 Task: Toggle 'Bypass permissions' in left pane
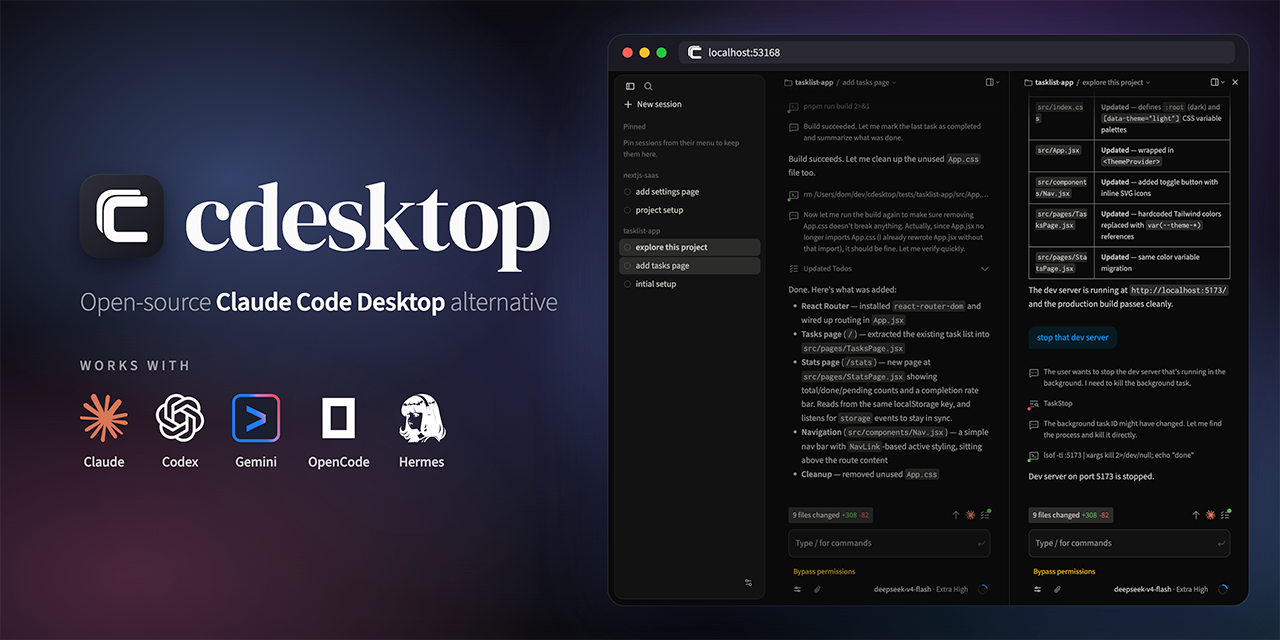(824, 571)
